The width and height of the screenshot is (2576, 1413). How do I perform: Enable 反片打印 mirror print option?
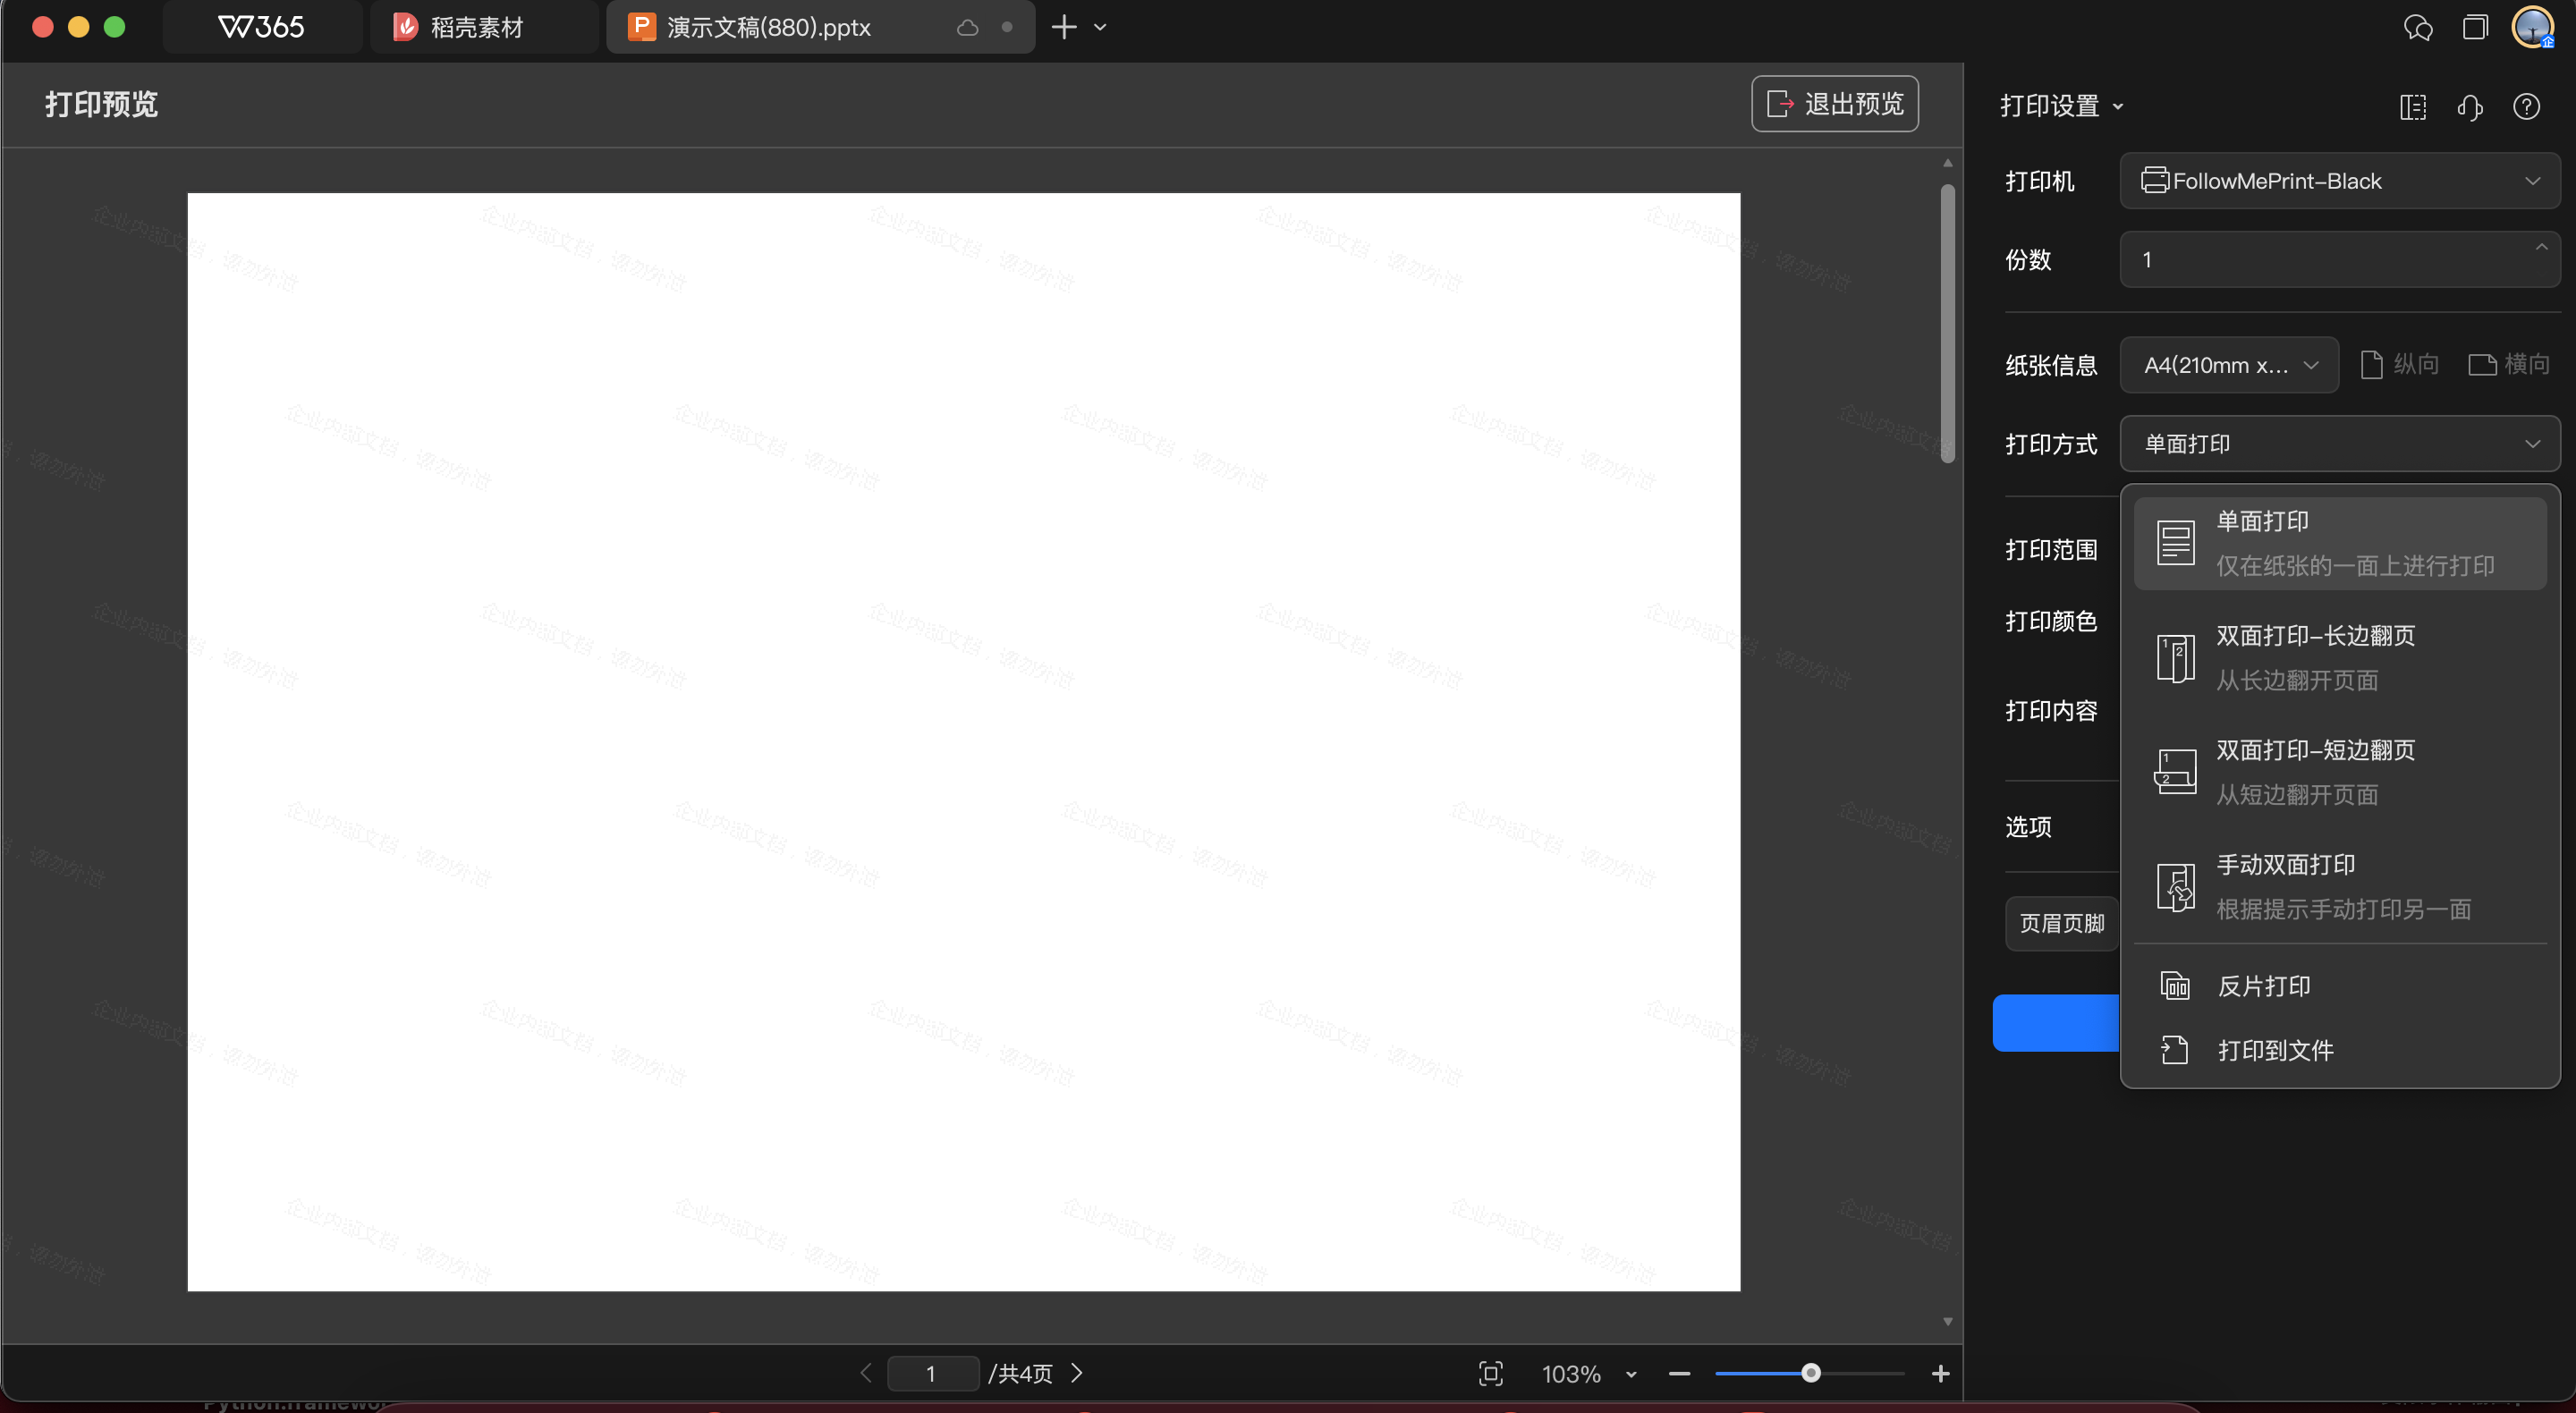[2263, 986]
